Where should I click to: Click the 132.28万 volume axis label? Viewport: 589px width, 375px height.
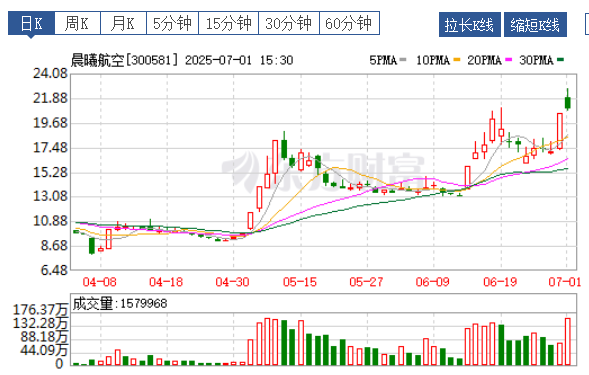point(40,323)
